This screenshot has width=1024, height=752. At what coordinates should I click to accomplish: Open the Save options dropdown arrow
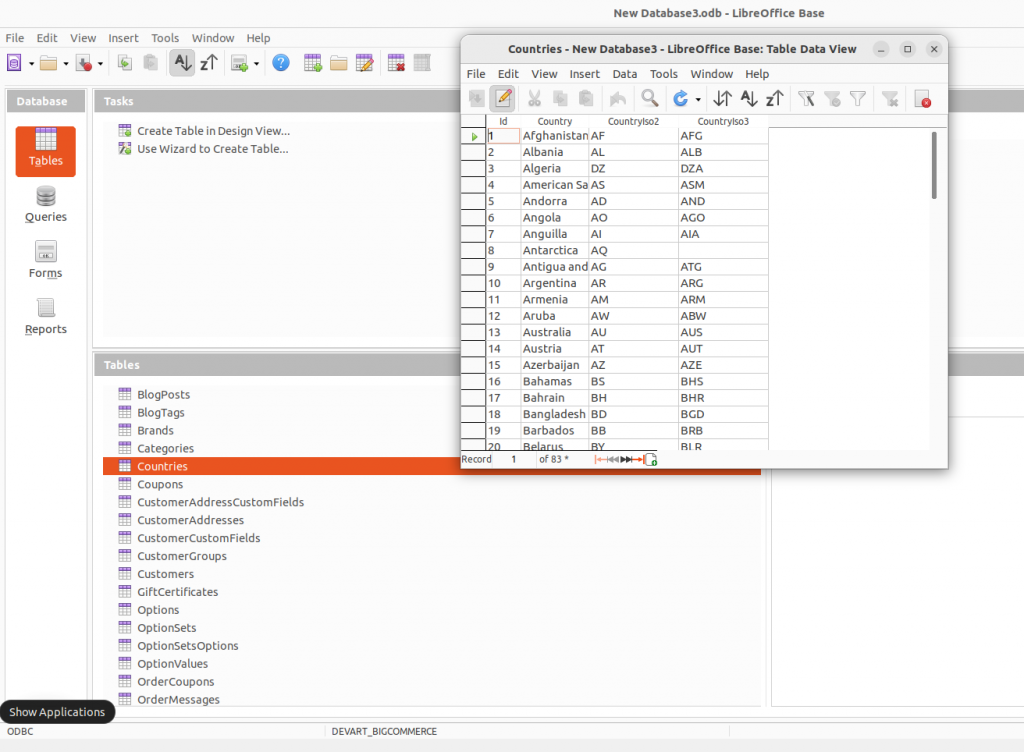click(x=101, y=64)
